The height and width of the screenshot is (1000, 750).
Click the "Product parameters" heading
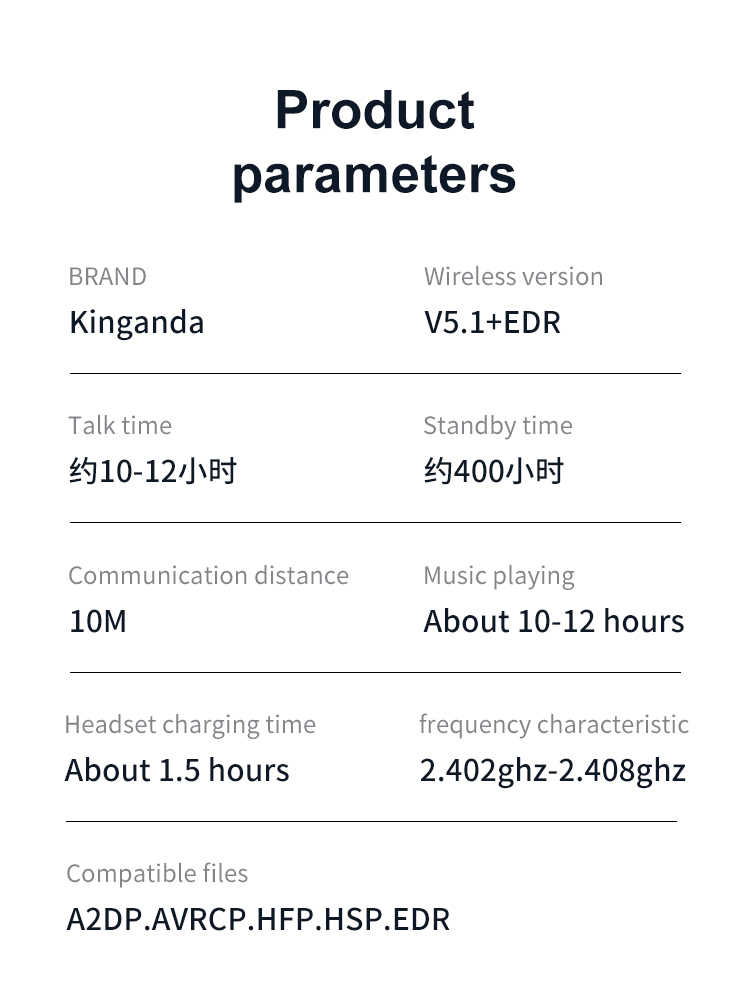(374, 141)
